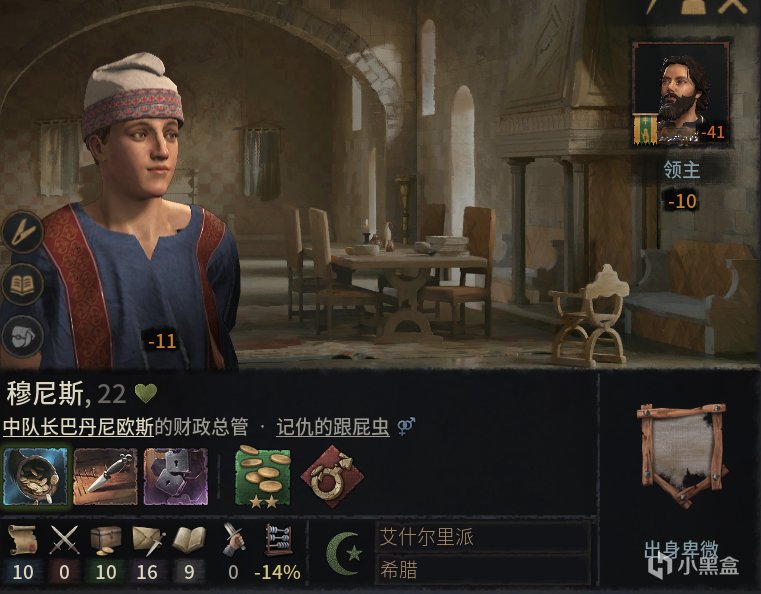Click the abacus -14% stat icon
The image size is (761, 594).
coord(278,540)
